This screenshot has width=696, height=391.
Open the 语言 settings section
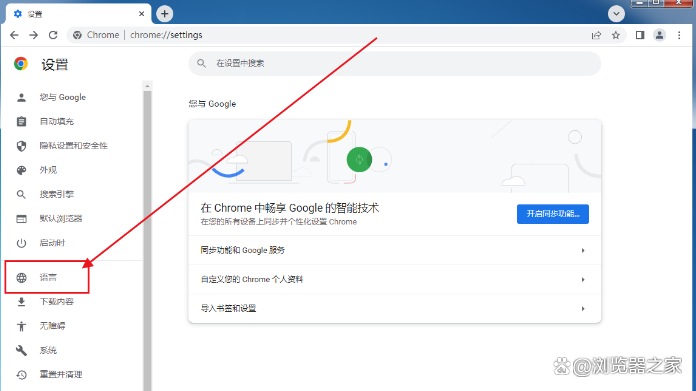48,277
